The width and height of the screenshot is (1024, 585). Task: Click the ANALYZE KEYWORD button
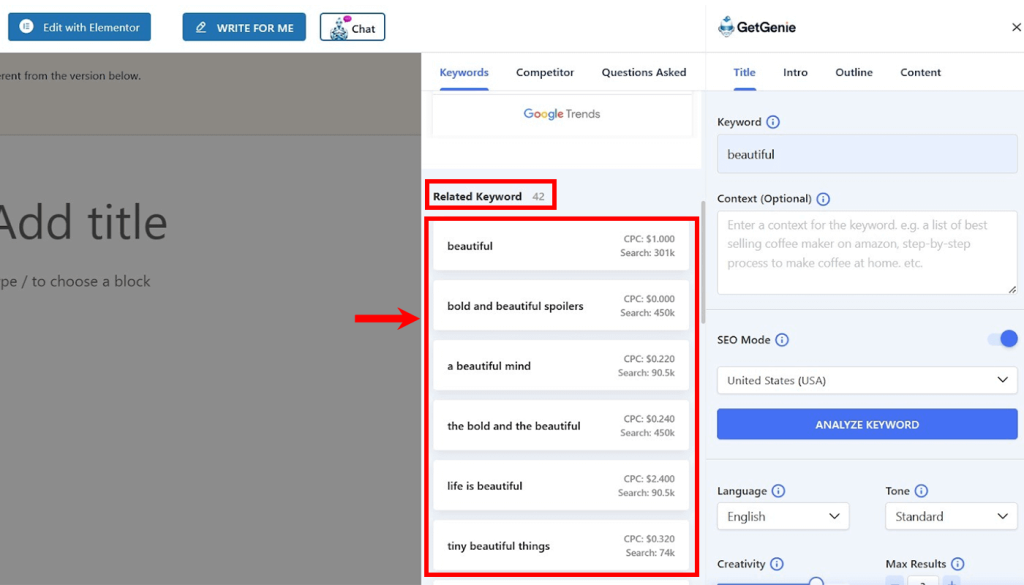point(867,424)
